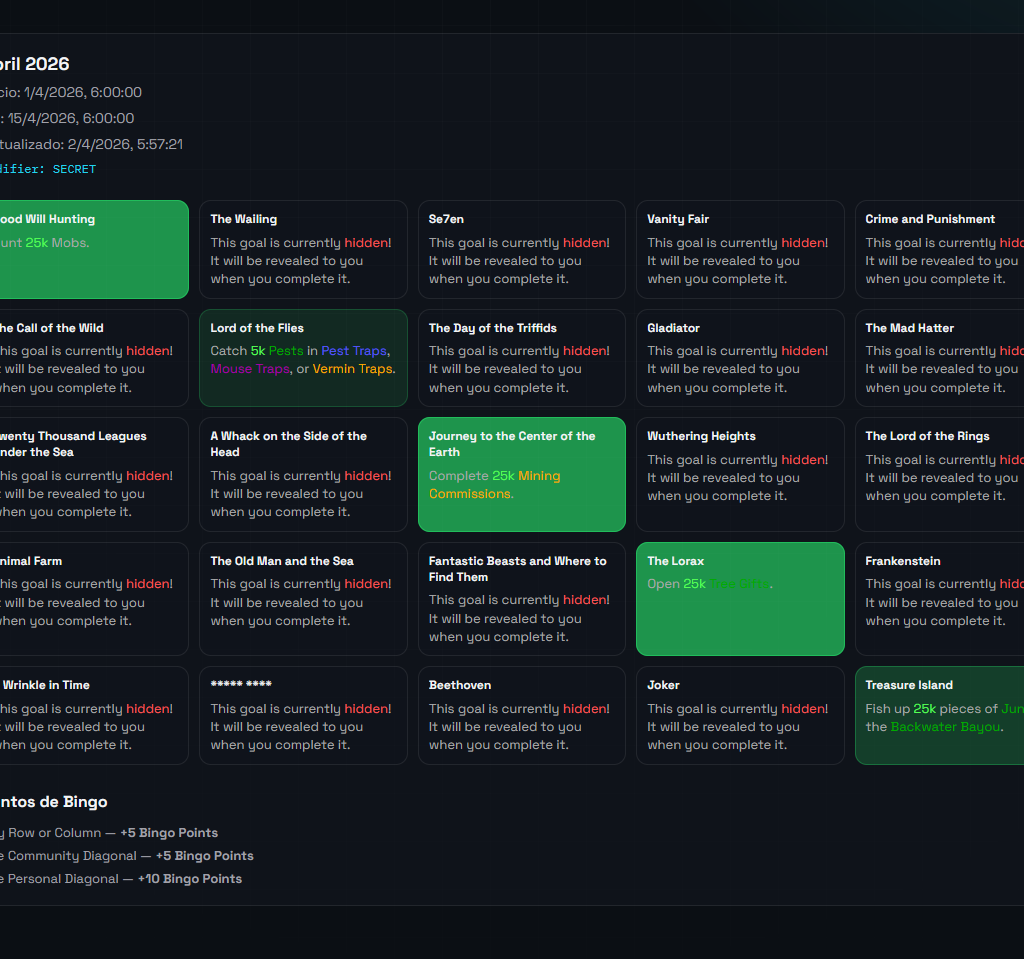This screenshot has width=1024, height=959.
Task: Open Journey to the Center of the Earth card
Action: pos(521,474)
